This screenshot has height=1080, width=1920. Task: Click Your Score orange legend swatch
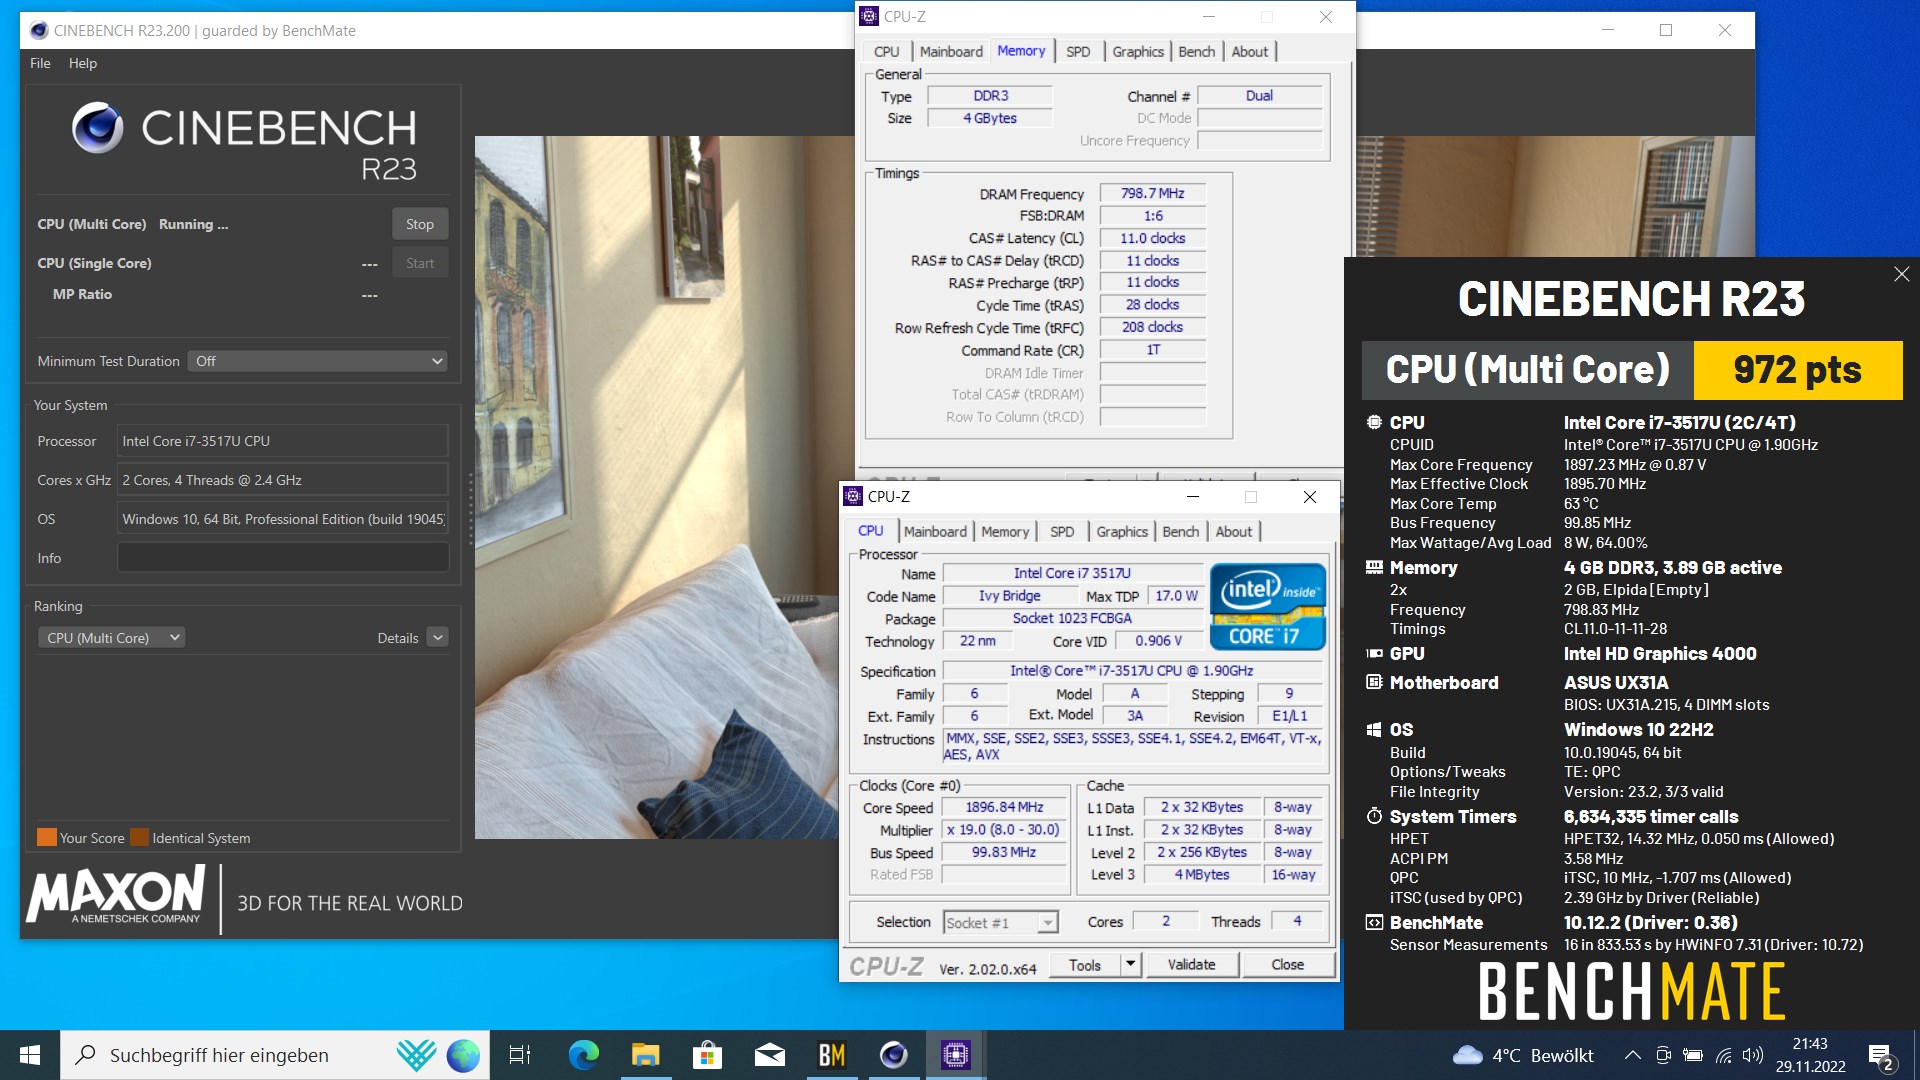coord(47,837)
